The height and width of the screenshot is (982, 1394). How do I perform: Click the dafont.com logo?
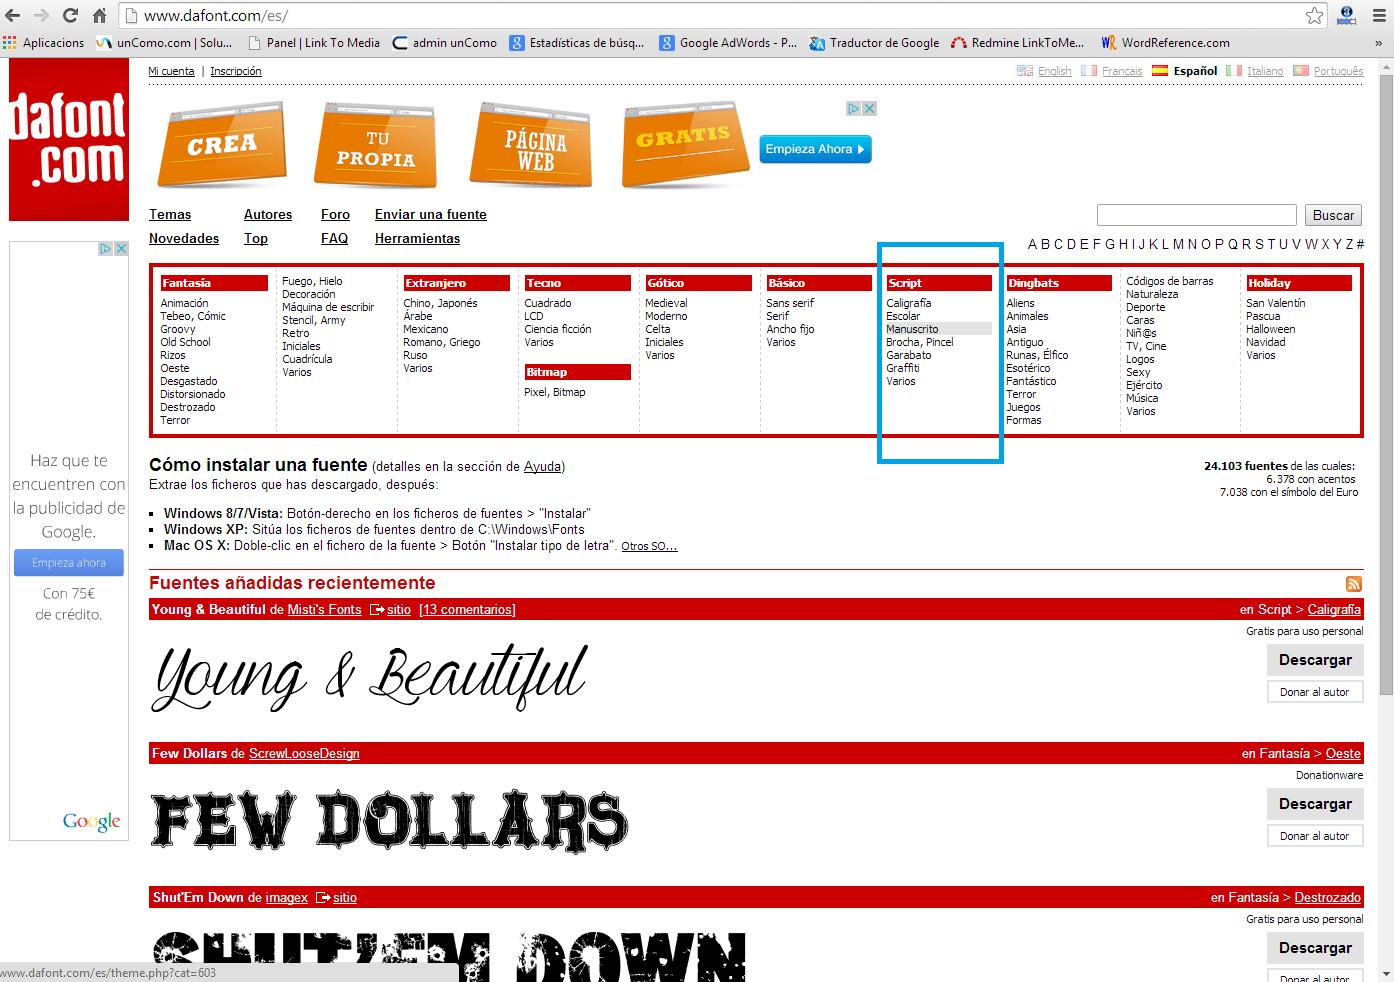(x=69, y=139)
